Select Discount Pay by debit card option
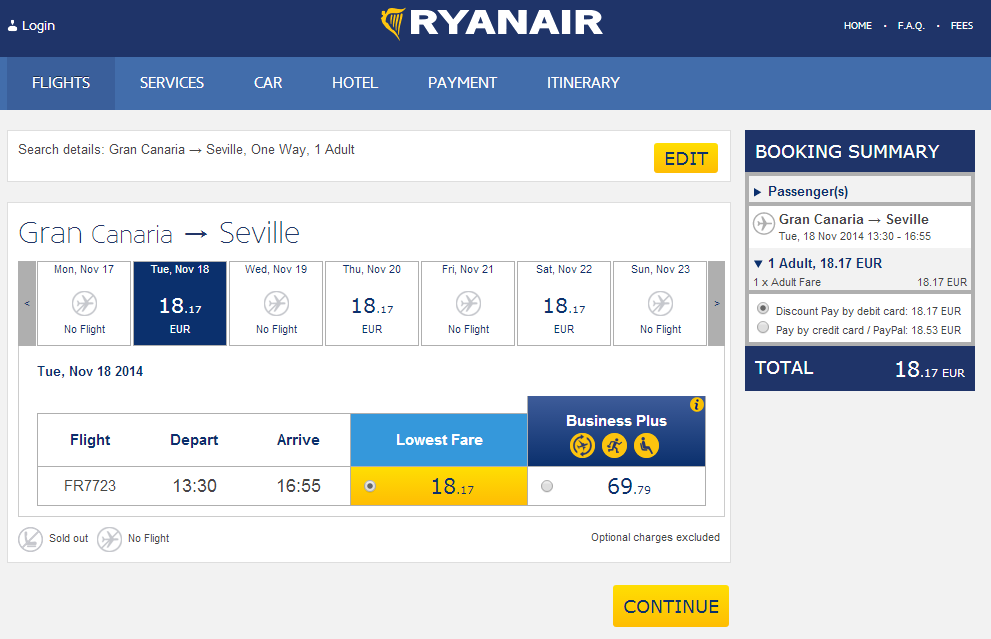 pos(763,308)
